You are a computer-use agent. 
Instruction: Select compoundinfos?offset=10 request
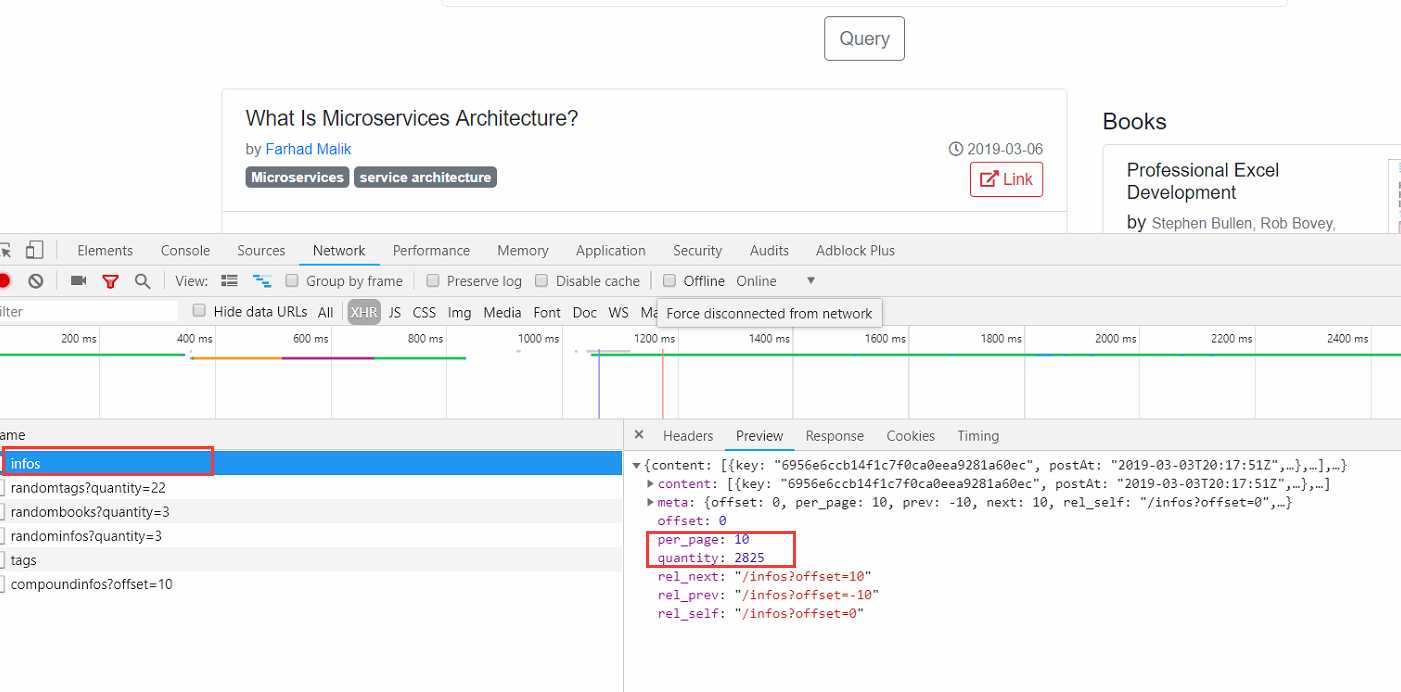[310, 583]
